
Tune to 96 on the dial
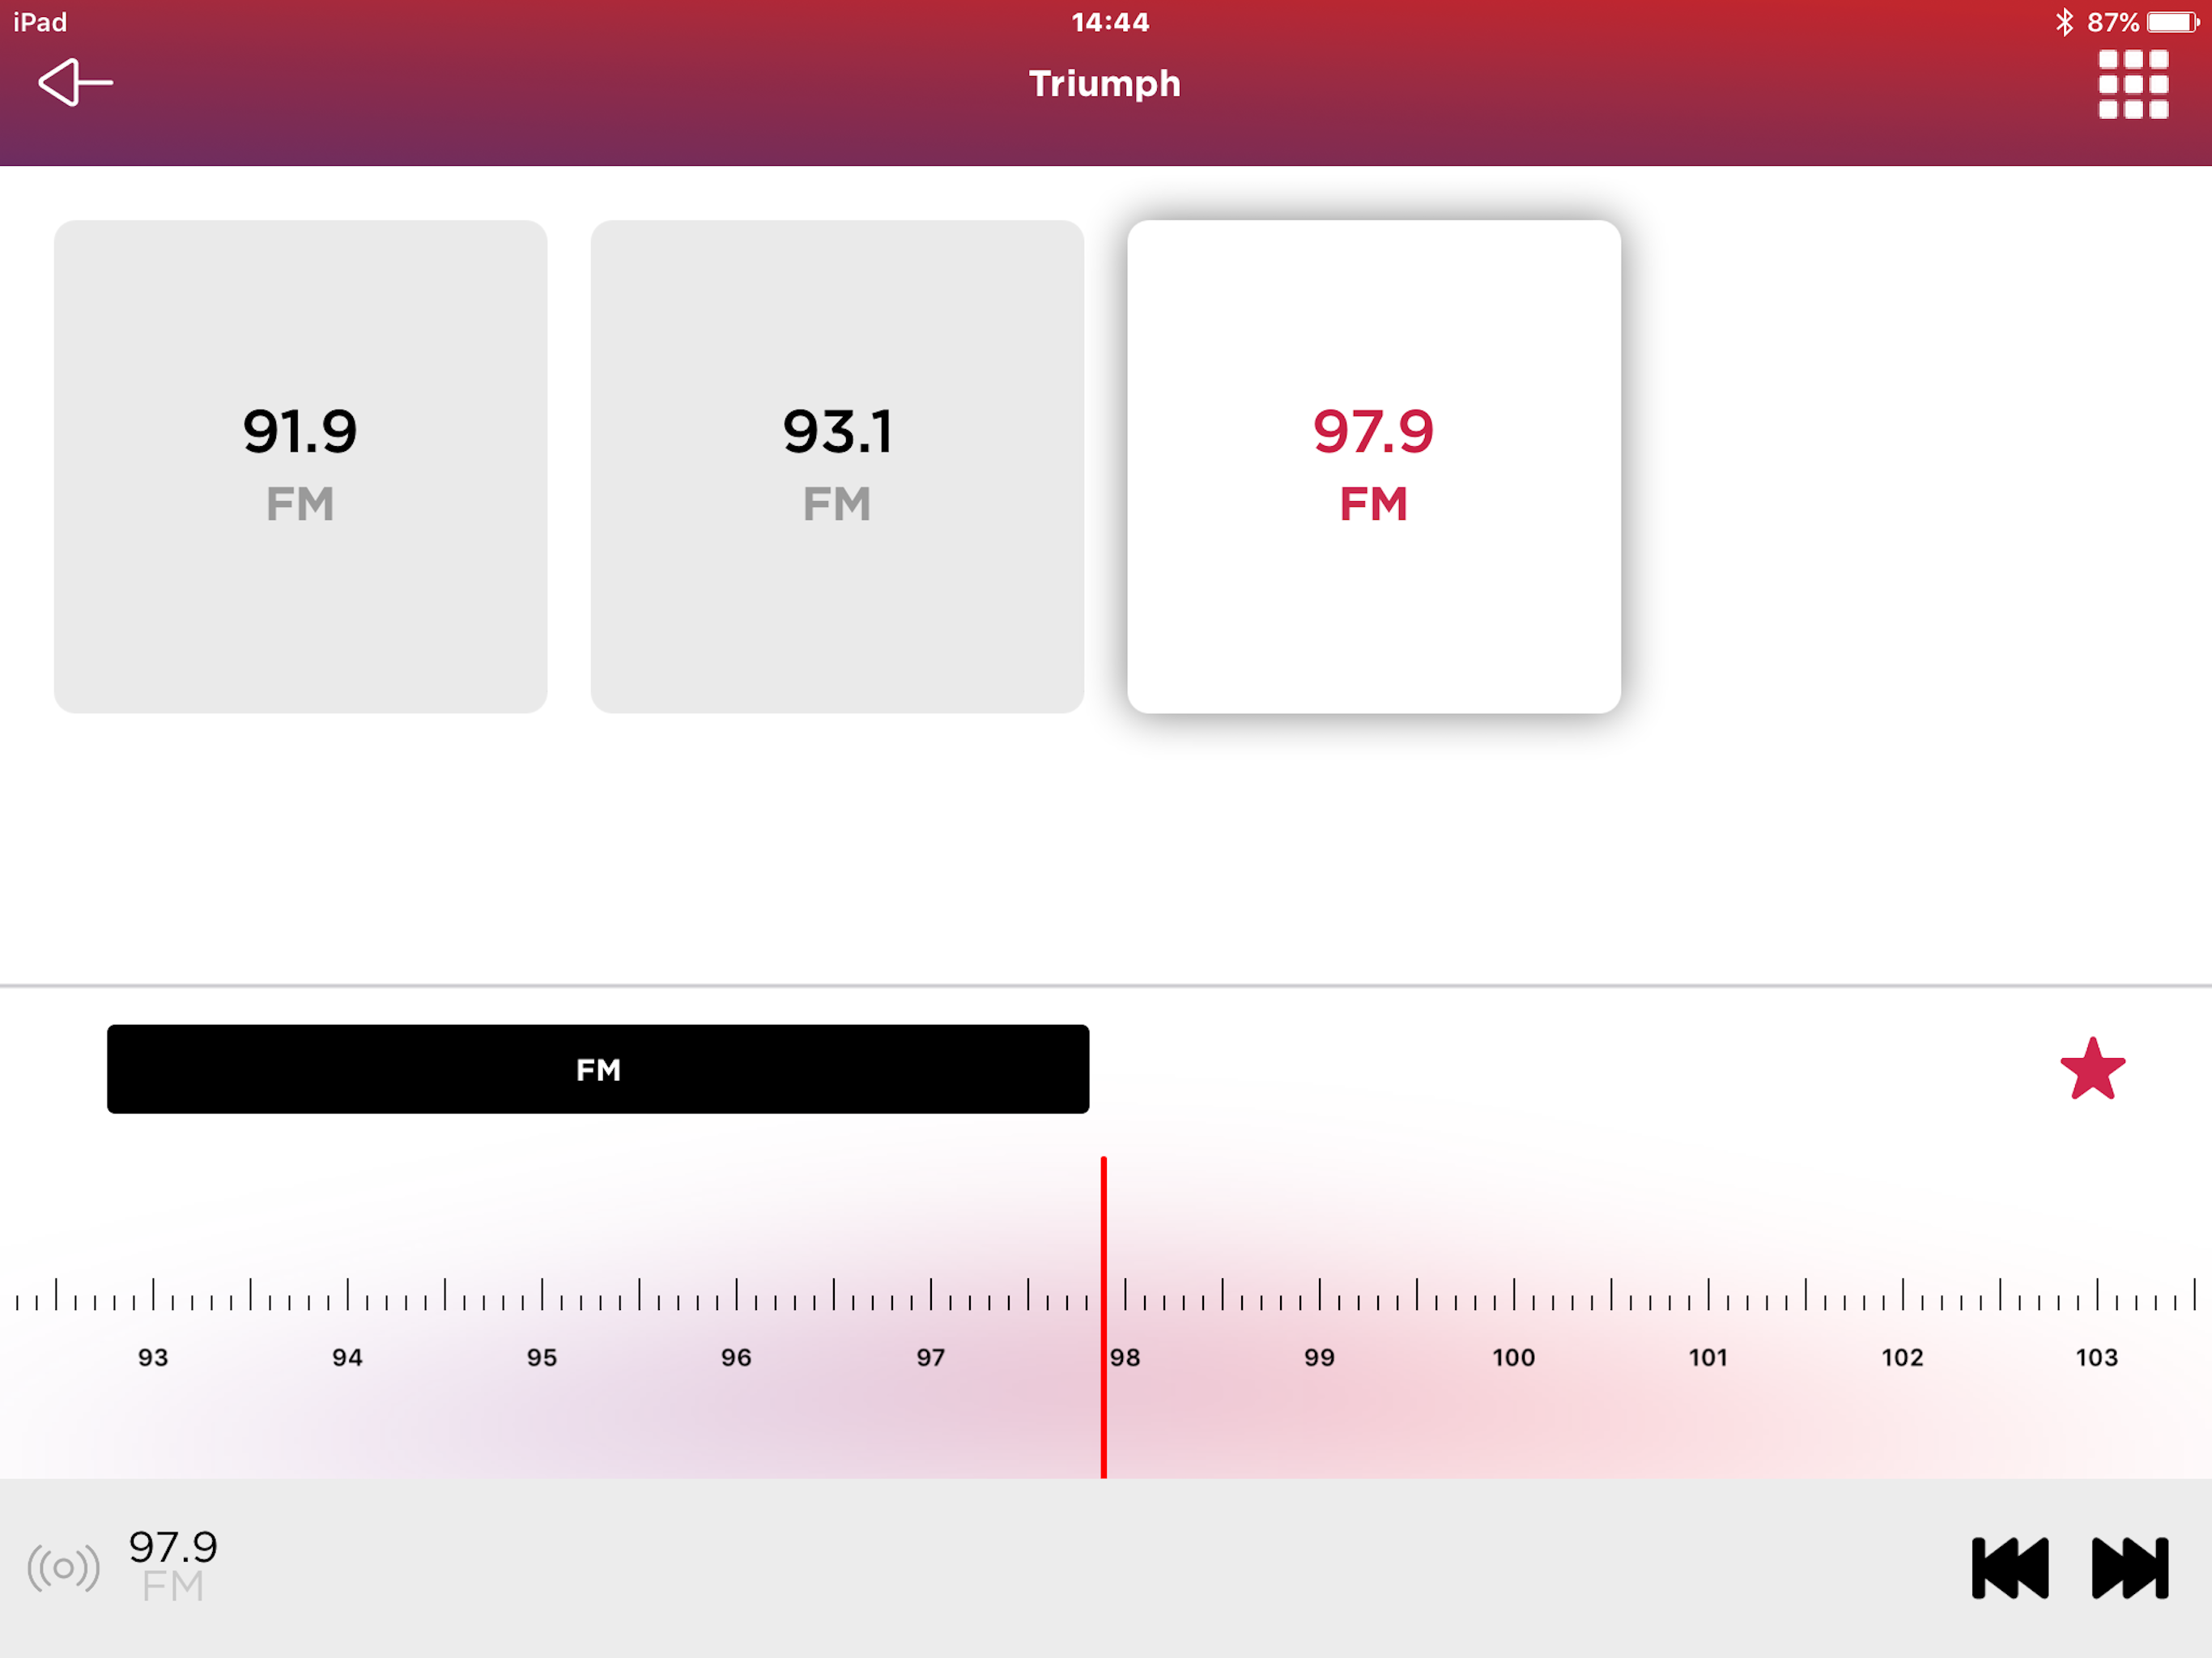736,1357
